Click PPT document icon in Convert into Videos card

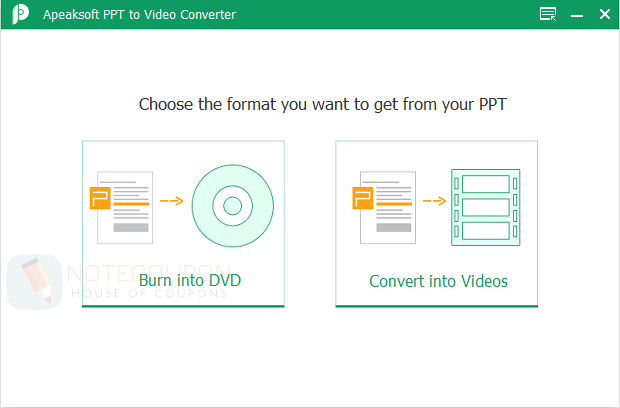[384, 207]
